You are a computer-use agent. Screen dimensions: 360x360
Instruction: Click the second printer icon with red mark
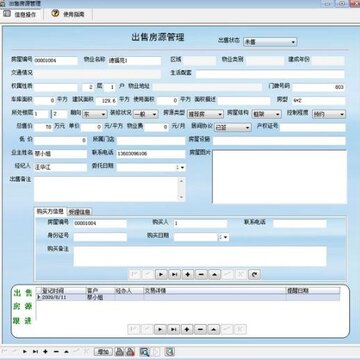pos(130,351)
